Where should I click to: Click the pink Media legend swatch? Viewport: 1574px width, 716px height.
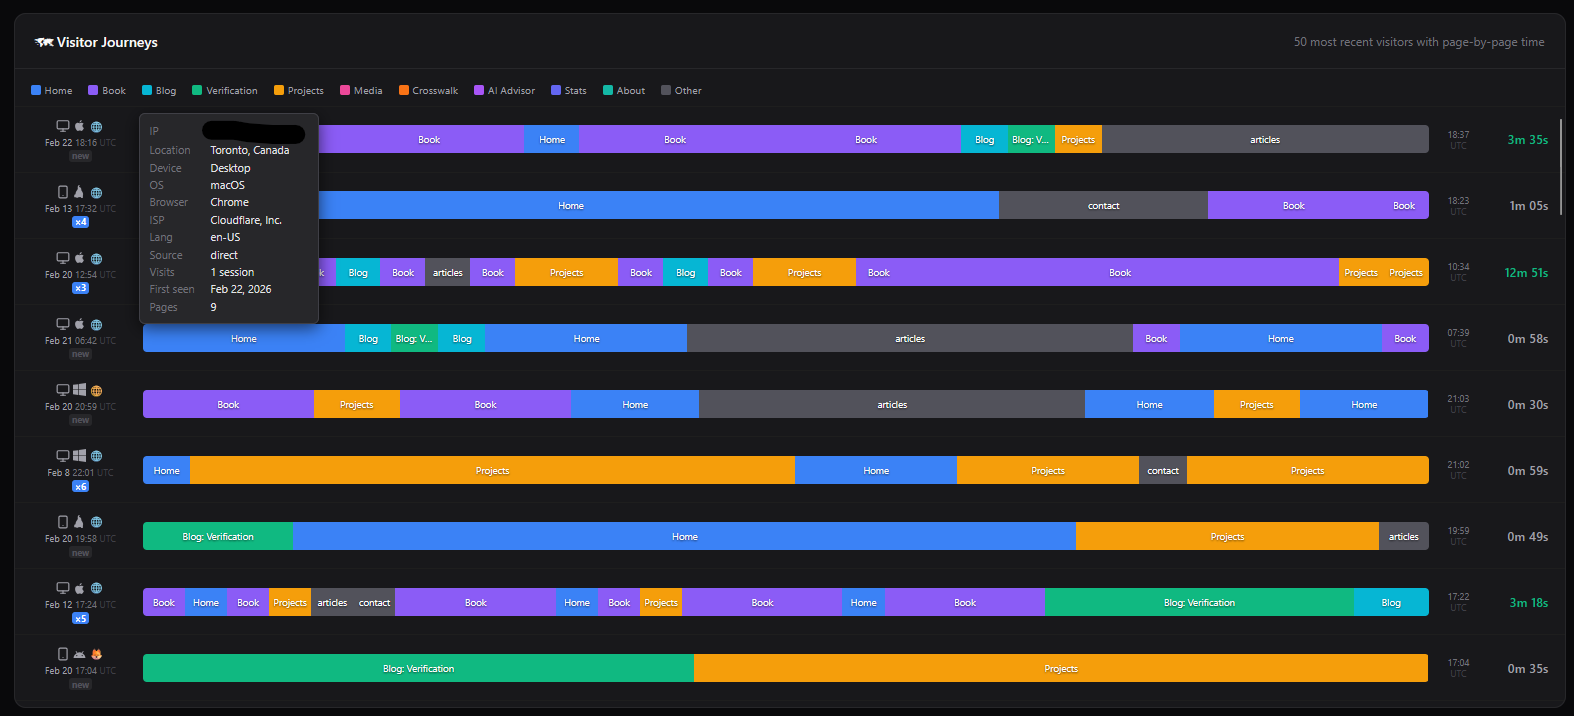tap(345, 90)
